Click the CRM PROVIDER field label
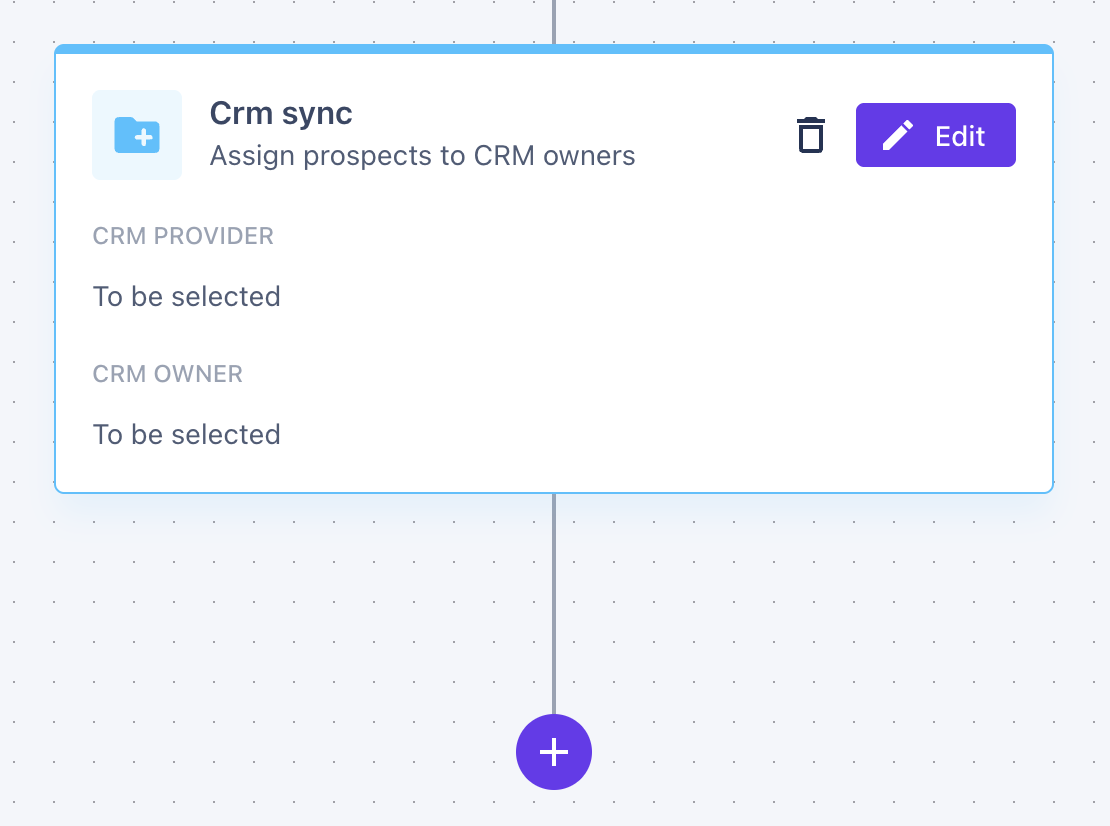1110x826 pixels. coord(183,236)
